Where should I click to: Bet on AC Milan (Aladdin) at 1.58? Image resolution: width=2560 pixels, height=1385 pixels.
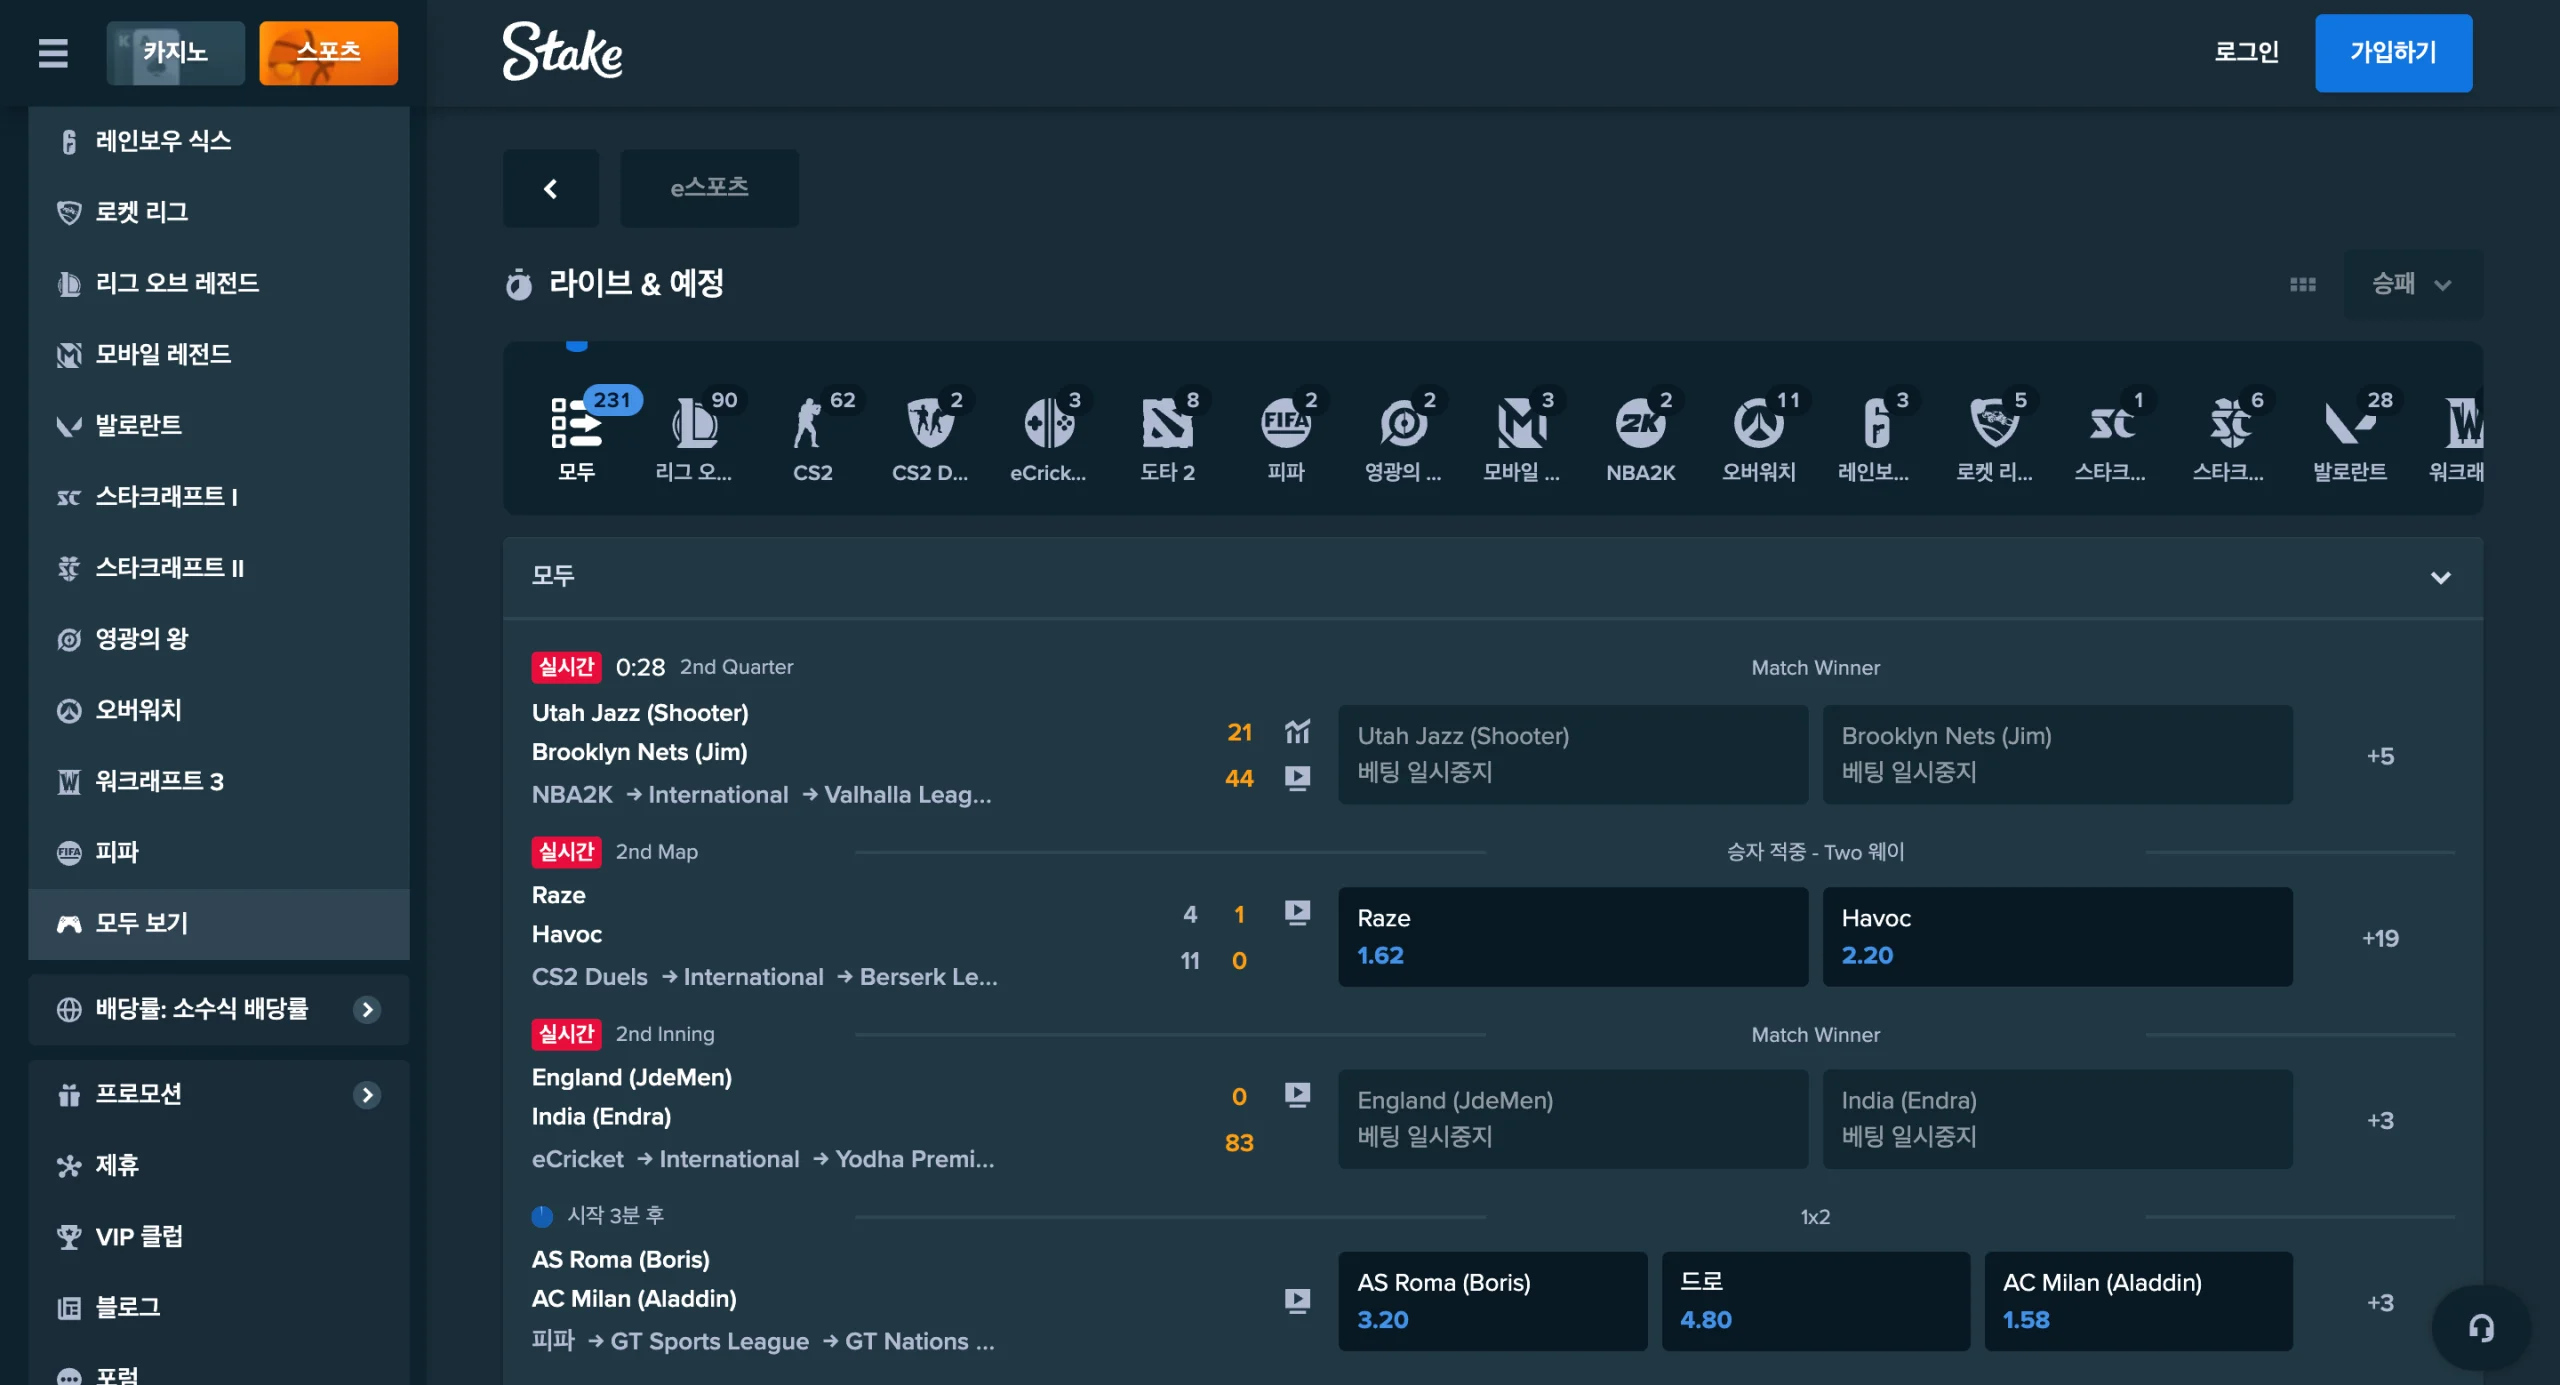2138,1301
